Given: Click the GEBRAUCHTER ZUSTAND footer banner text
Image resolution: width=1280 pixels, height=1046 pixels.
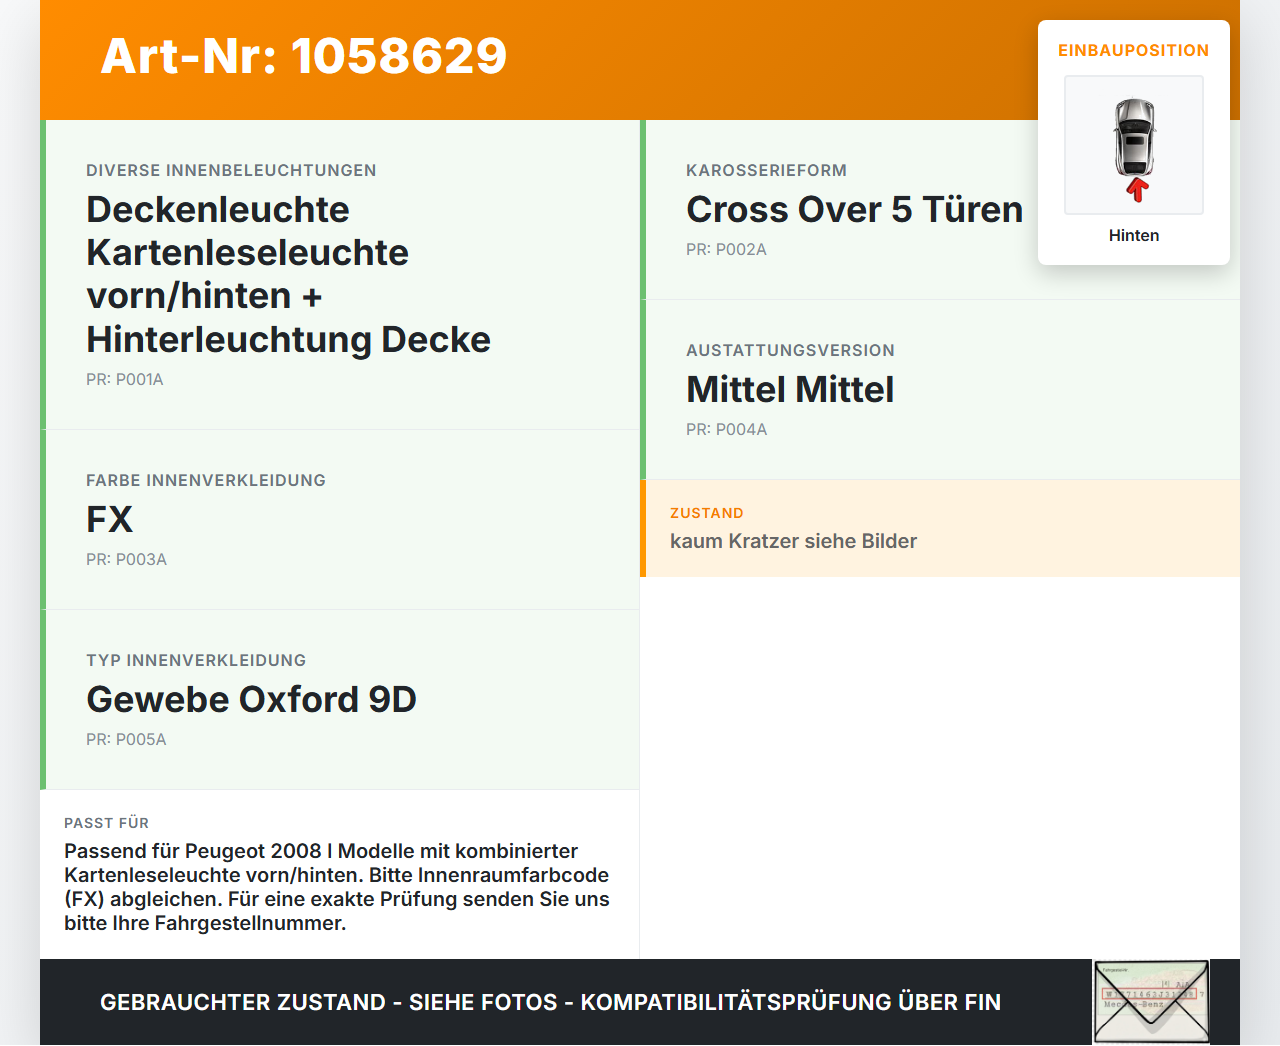Looking at the screenshot, I should click(551, 1002).
